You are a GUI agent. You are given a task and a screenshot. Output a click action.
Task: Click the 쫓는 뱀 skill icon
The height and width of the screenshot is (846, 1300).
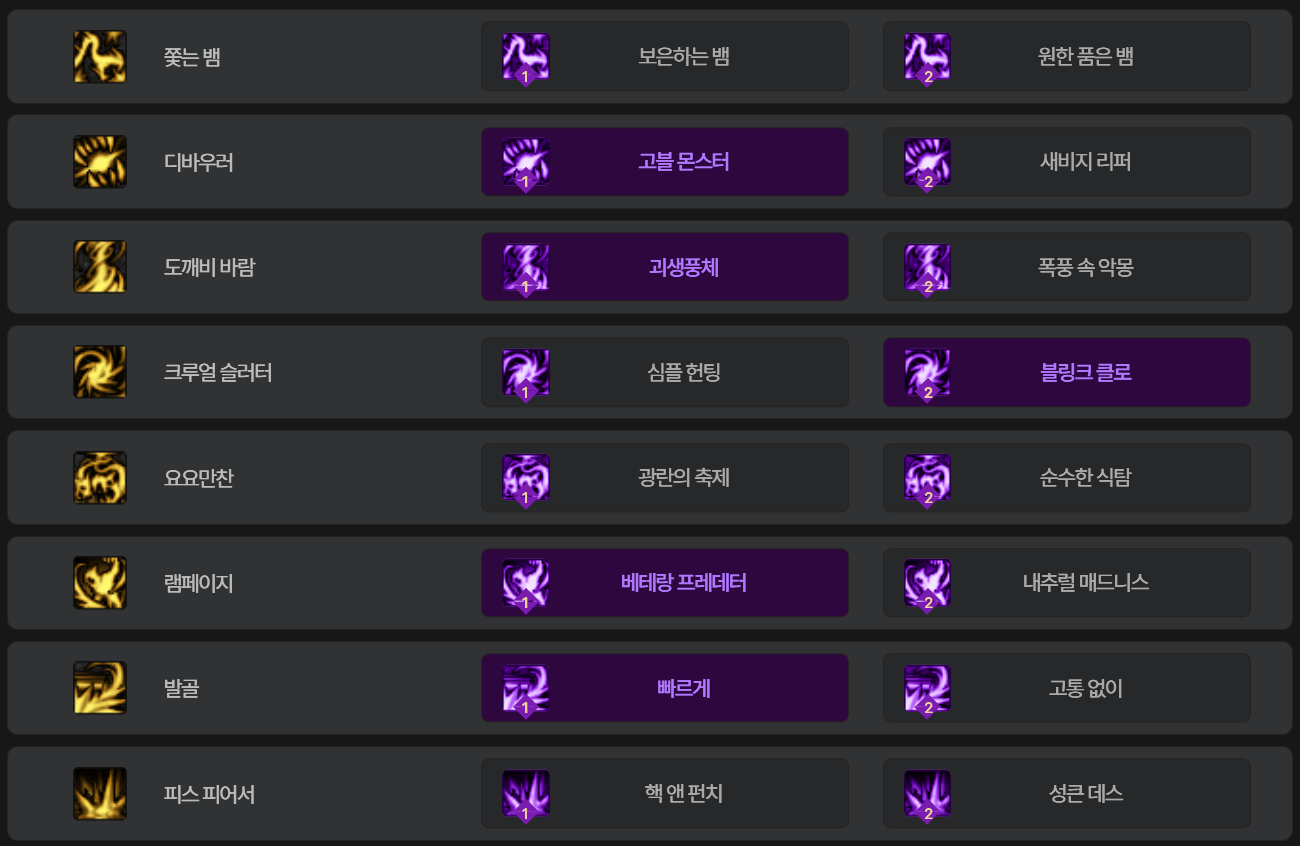pyautogui.click(x=100, y=56)
